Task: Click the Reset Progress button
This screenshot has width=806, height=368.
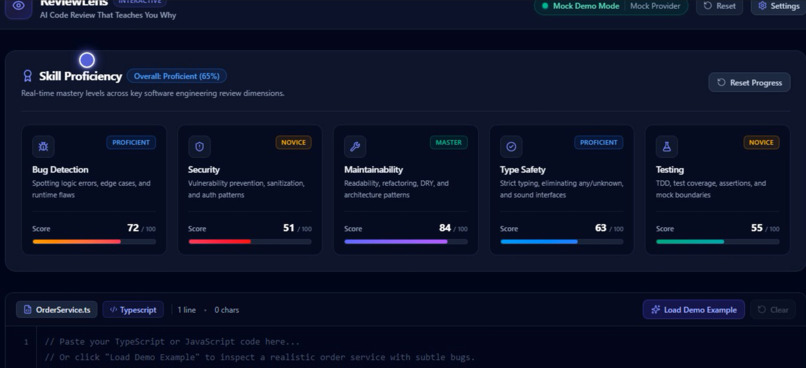Action: click(x=749, y=82)
